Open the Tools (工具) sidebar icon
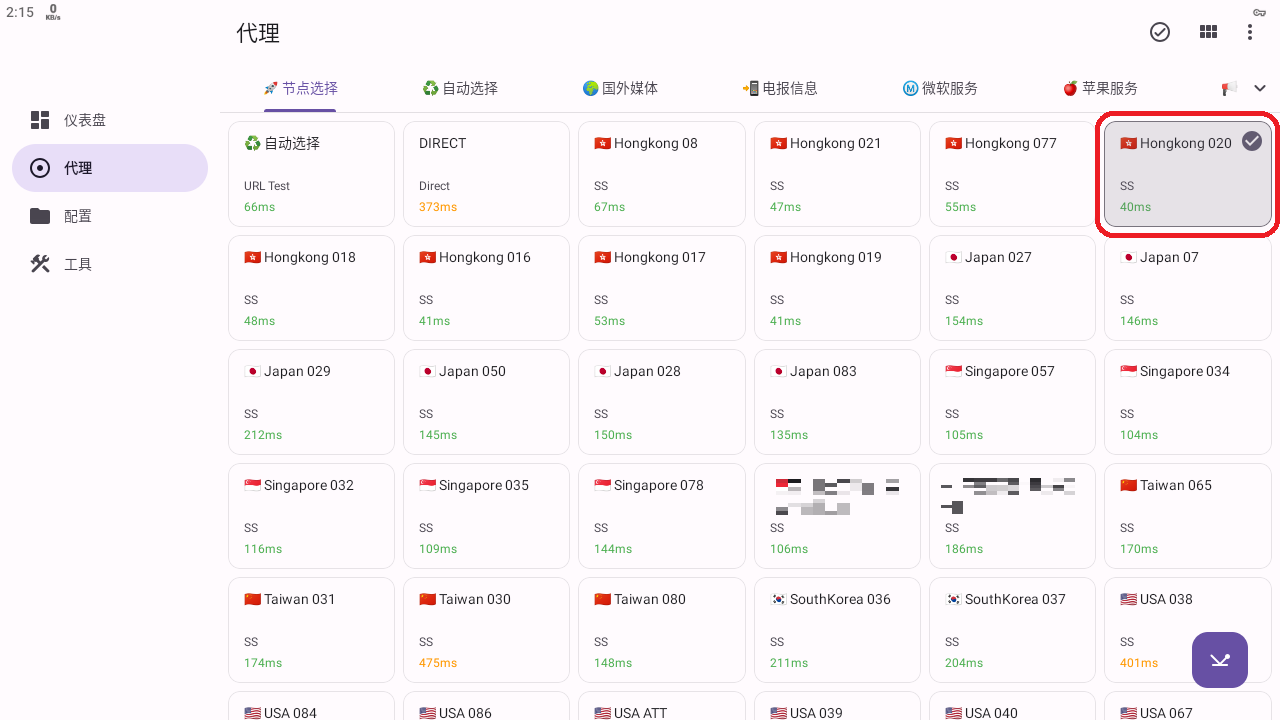Screen dimensions: 1280x720 [40, 264]
